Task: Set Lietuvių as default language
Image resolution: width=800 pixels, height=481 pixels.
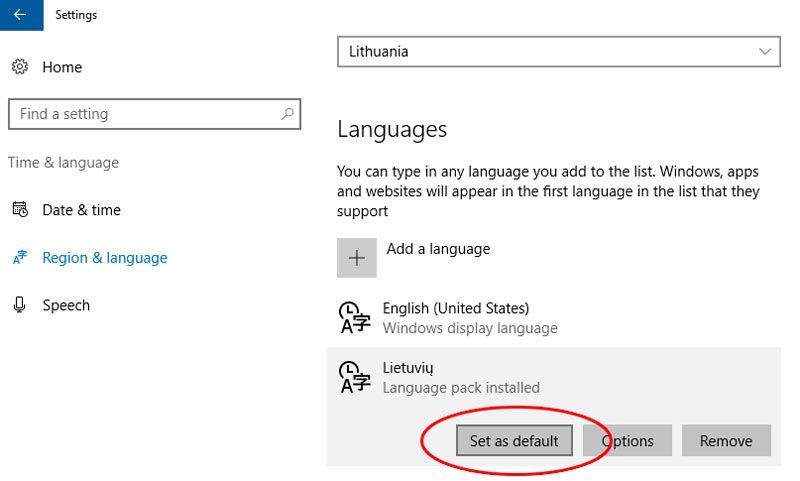Action: point(514,440)
